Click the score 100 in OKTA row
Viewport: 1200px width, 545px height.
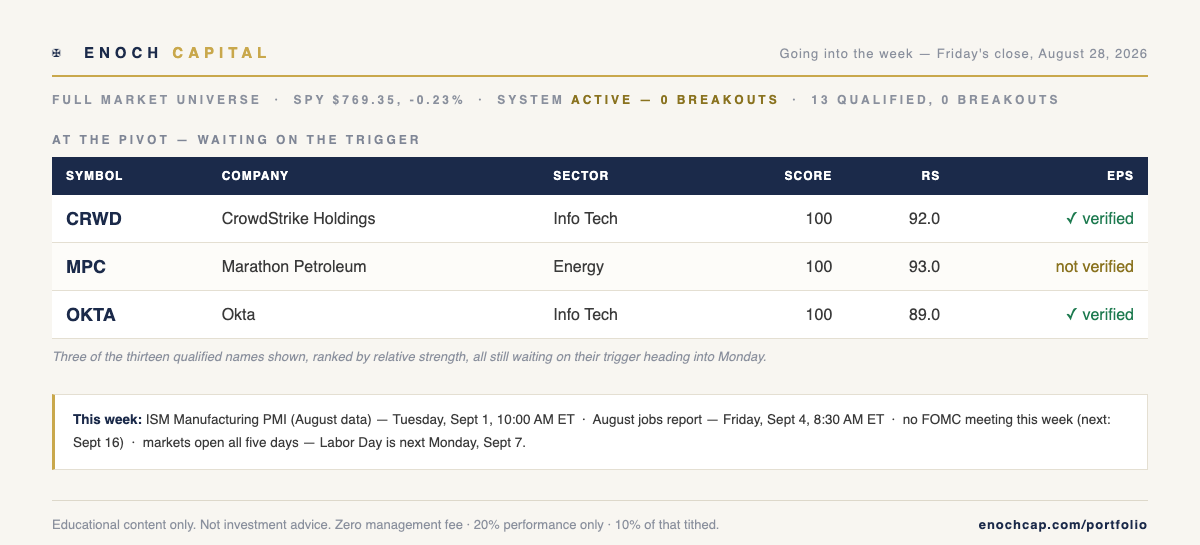pos(819,315)
